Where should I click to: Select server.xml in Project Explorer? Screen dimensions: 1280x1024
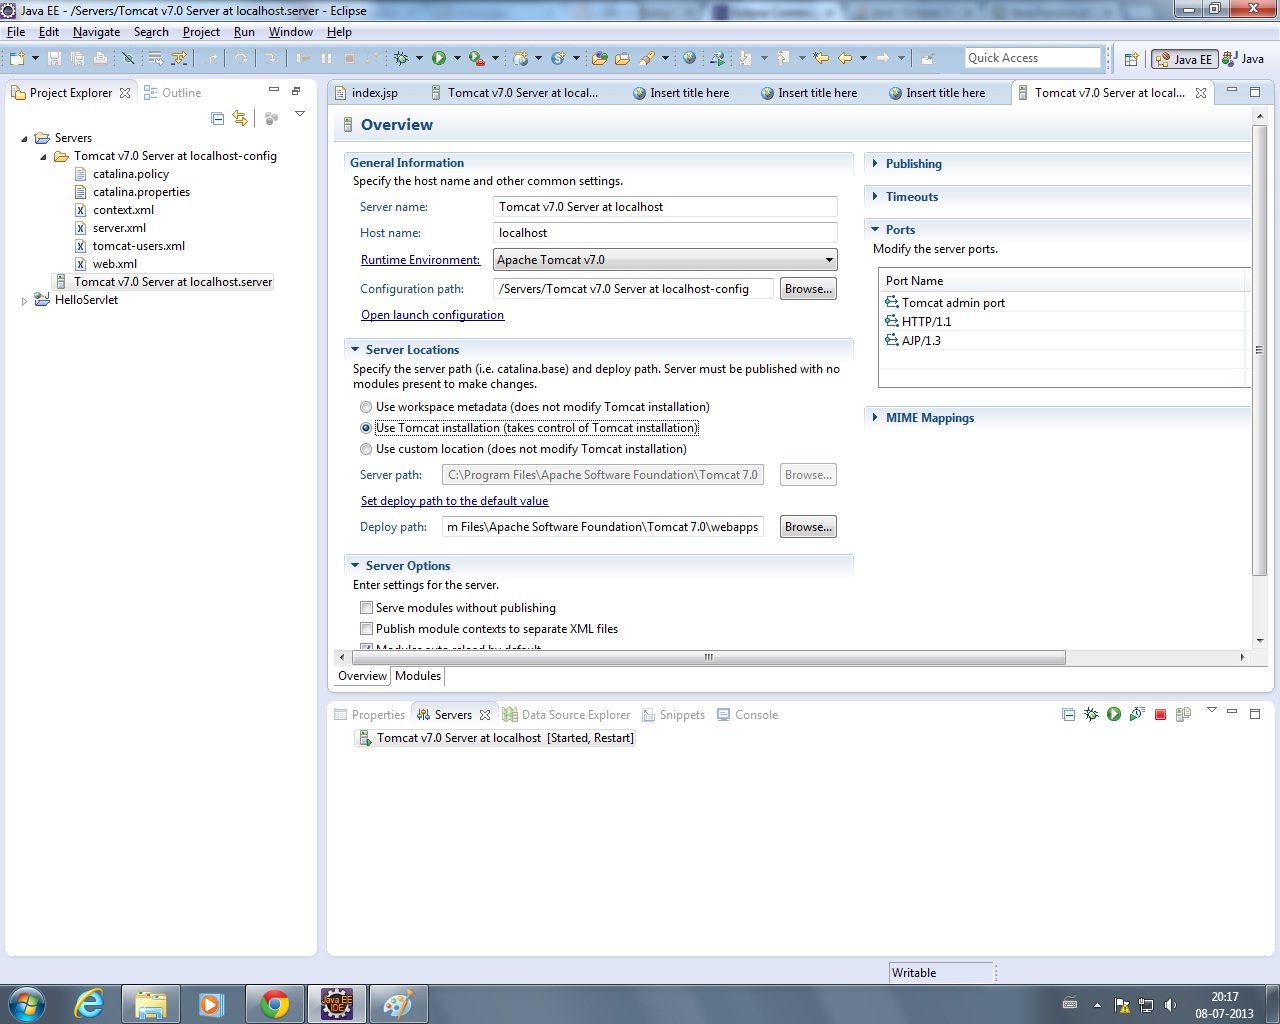point(119,228)
